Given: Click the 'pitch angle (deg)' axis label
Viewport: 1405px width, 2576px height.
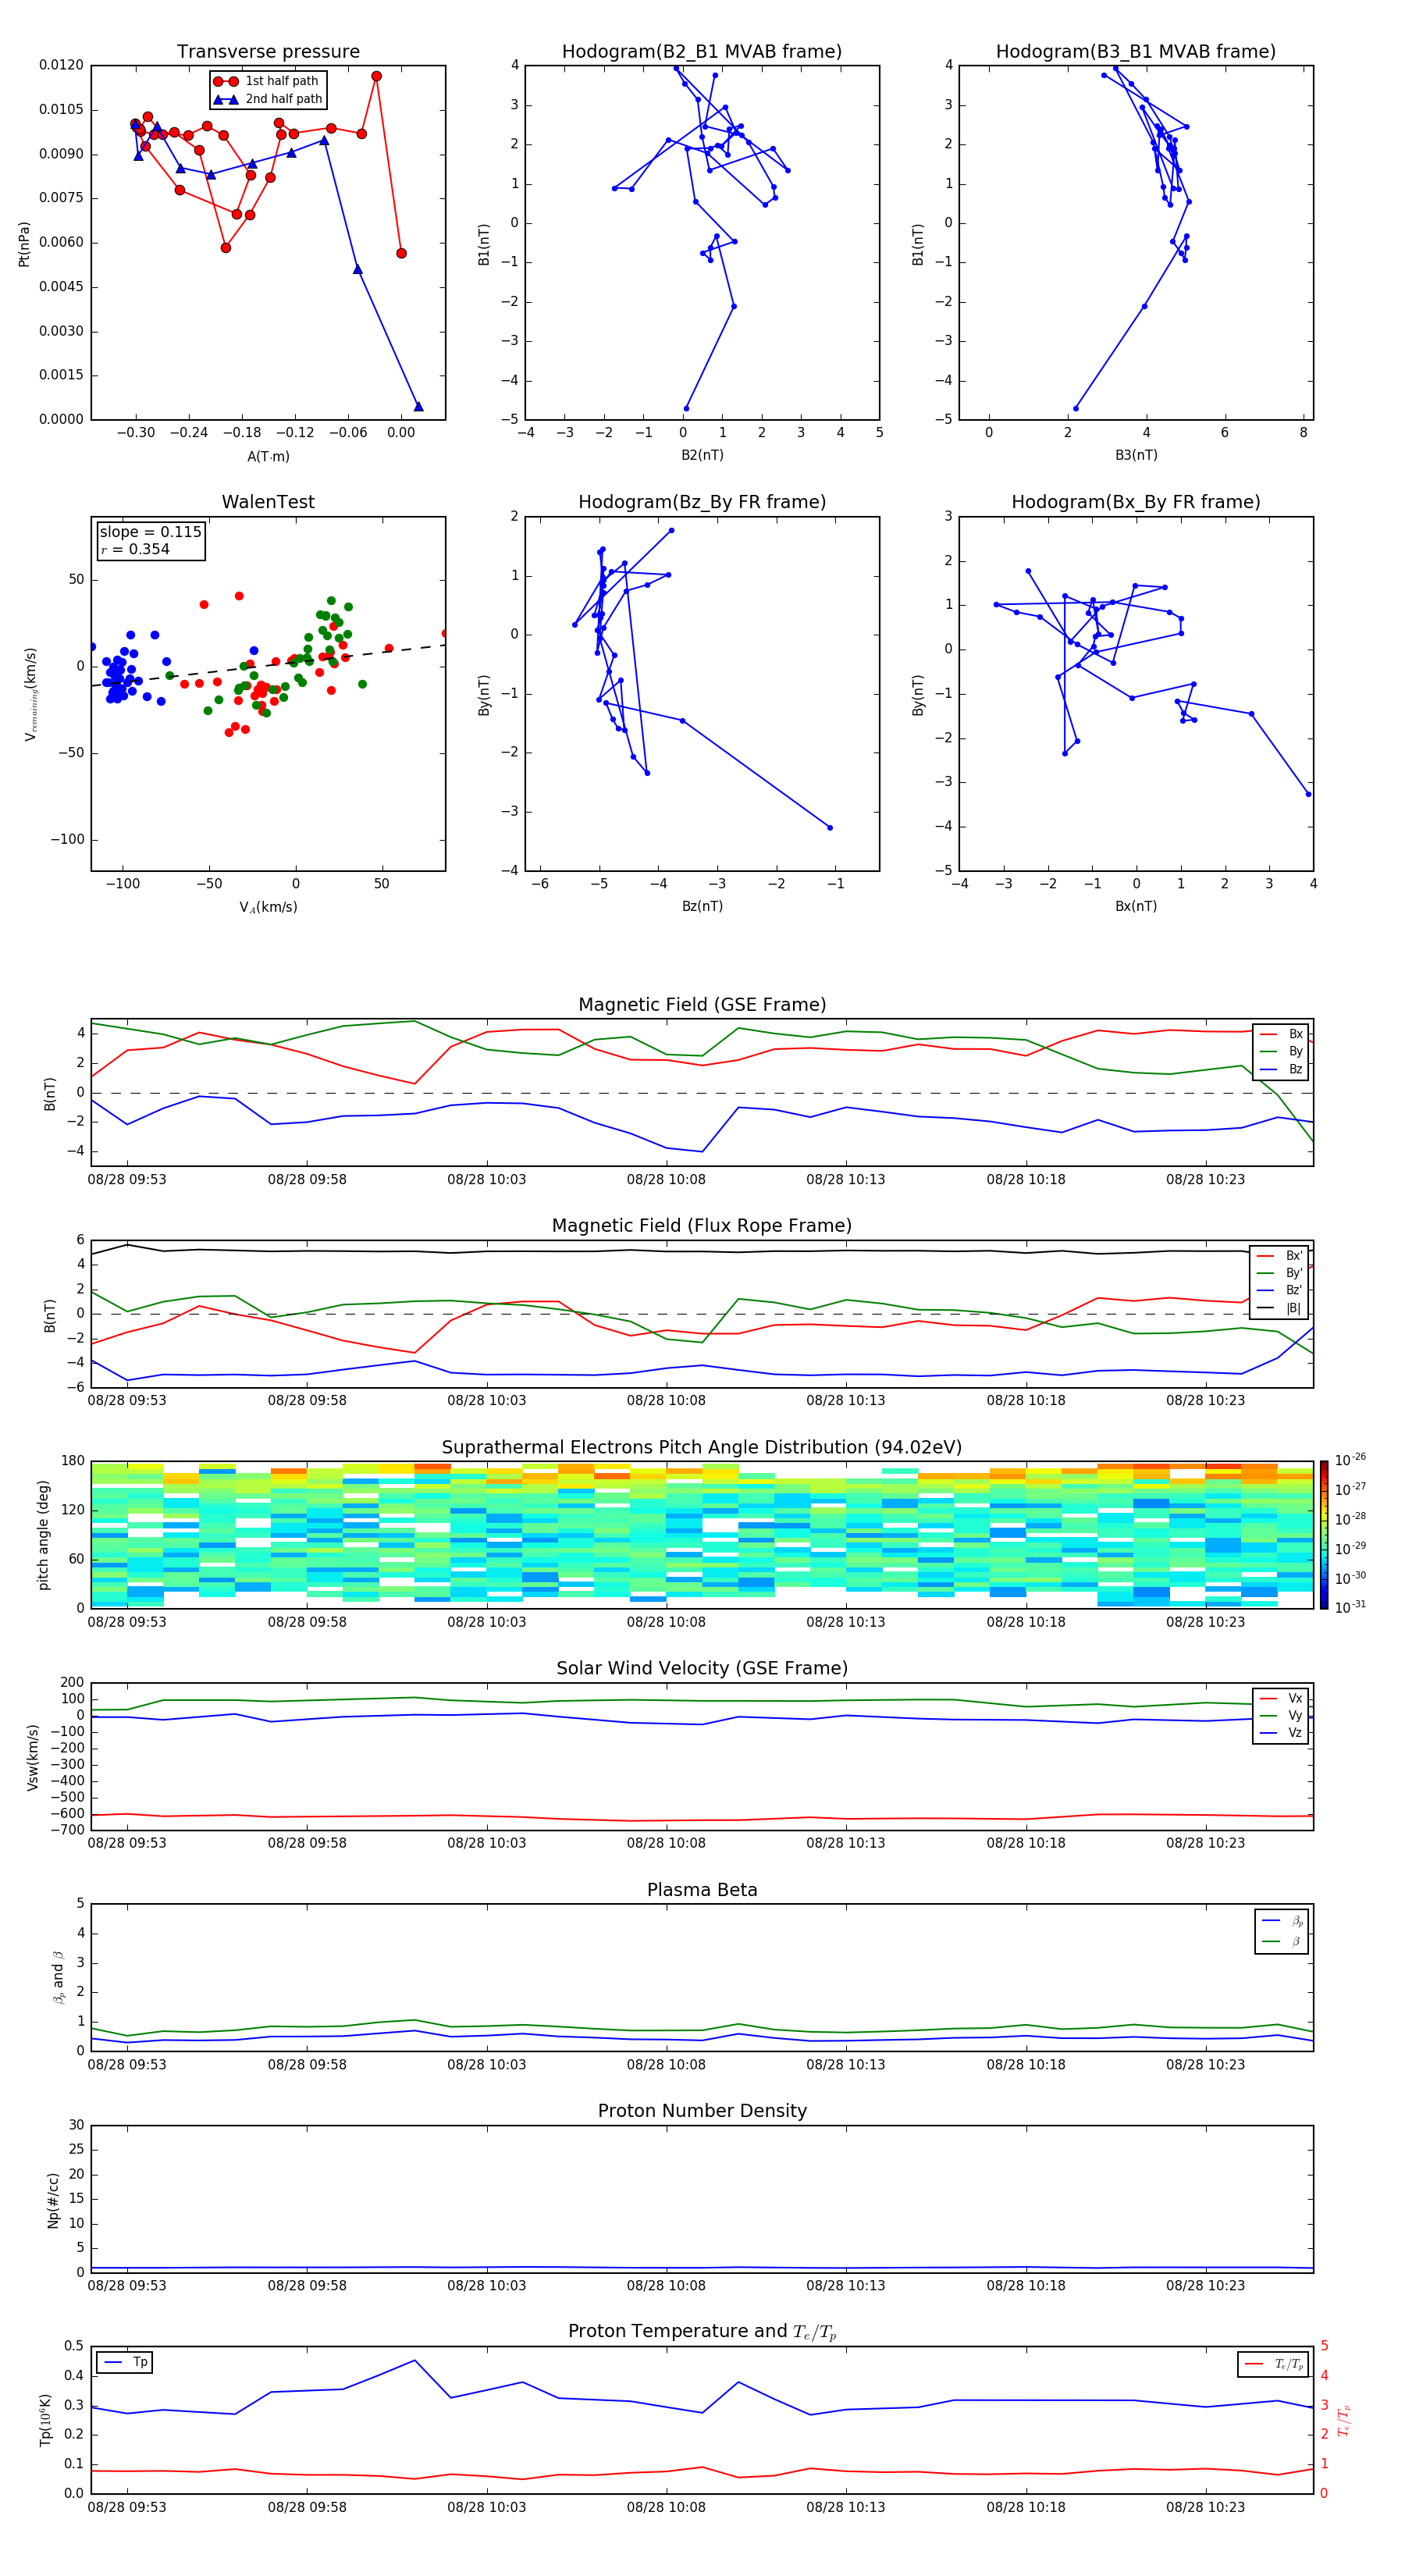Looking at the screenshot, I should pos(43,1535).
